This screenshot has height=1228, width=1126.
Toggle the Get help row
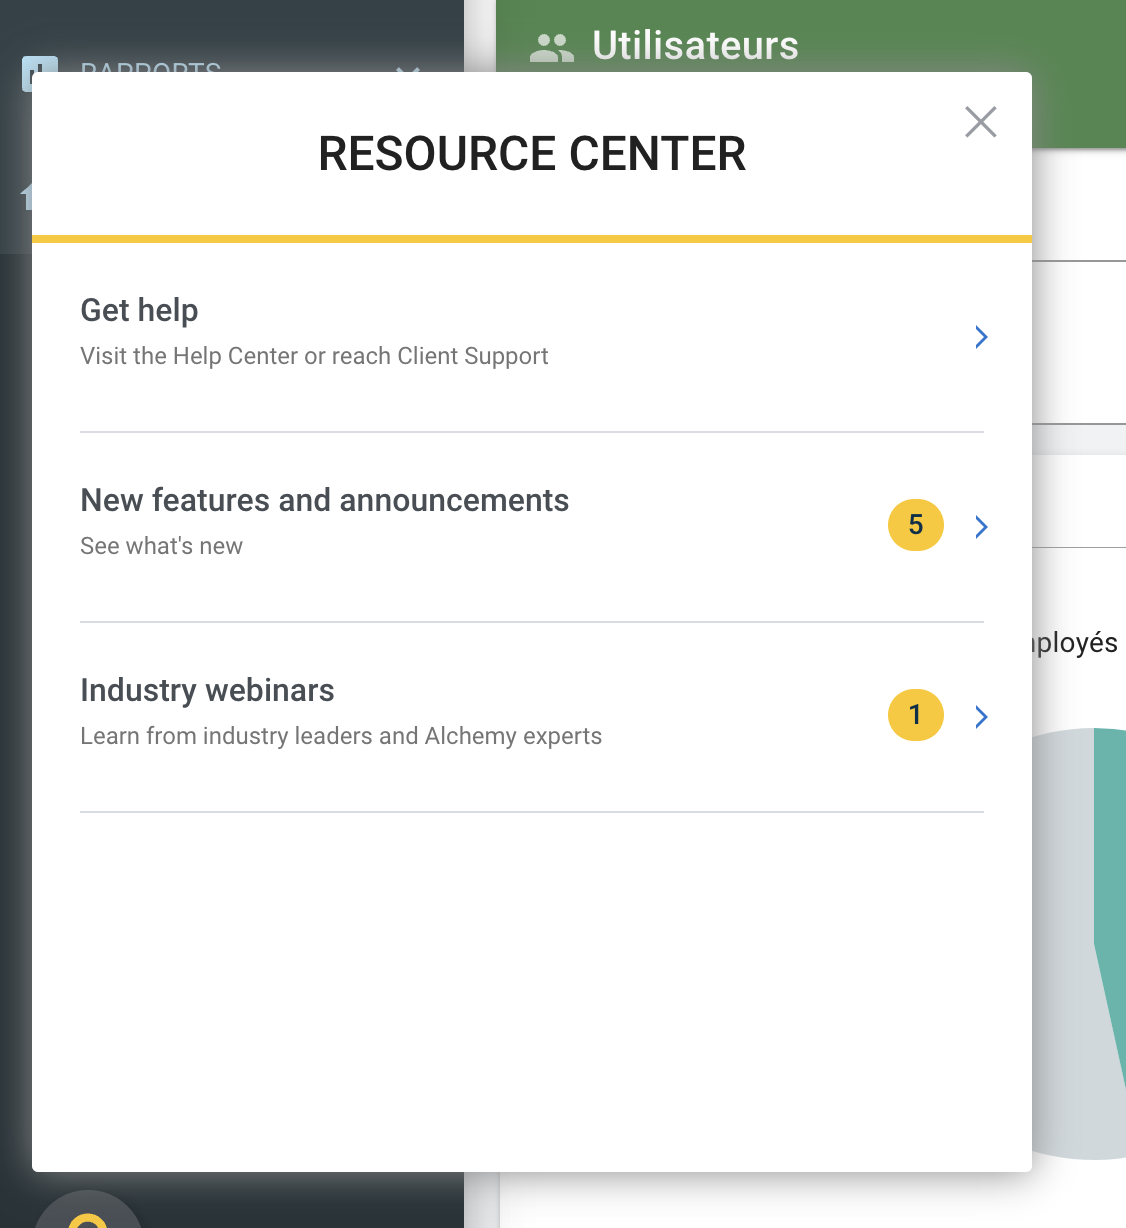pyautogui.click(x=139, y=310)
